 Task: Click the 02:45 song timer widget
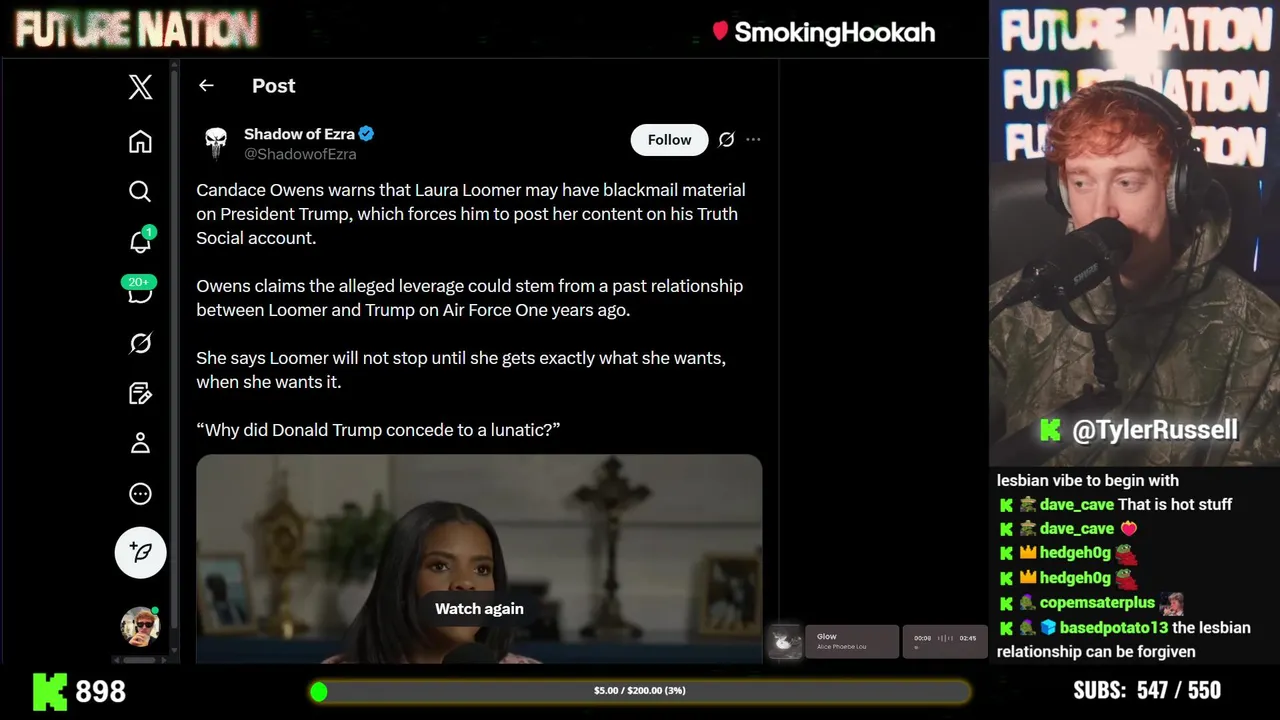pyautogui.click(x=945, y=642)
